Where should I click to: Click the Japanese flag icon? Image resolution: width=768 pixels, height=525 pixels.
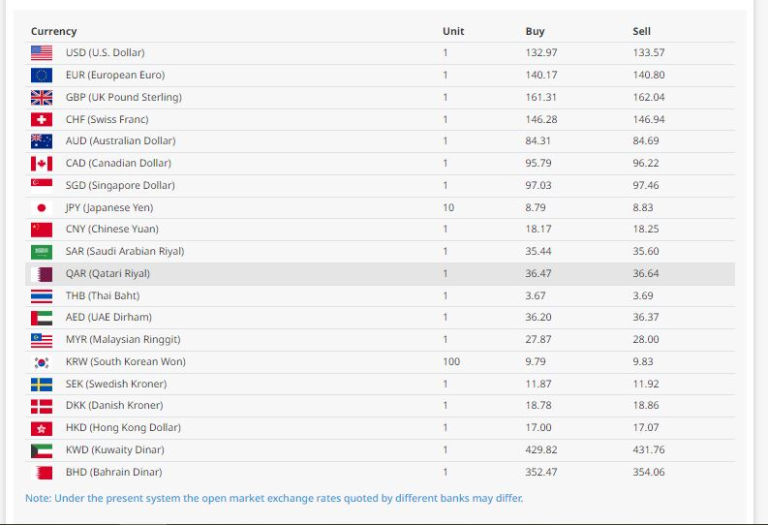(x=41, y=208)
